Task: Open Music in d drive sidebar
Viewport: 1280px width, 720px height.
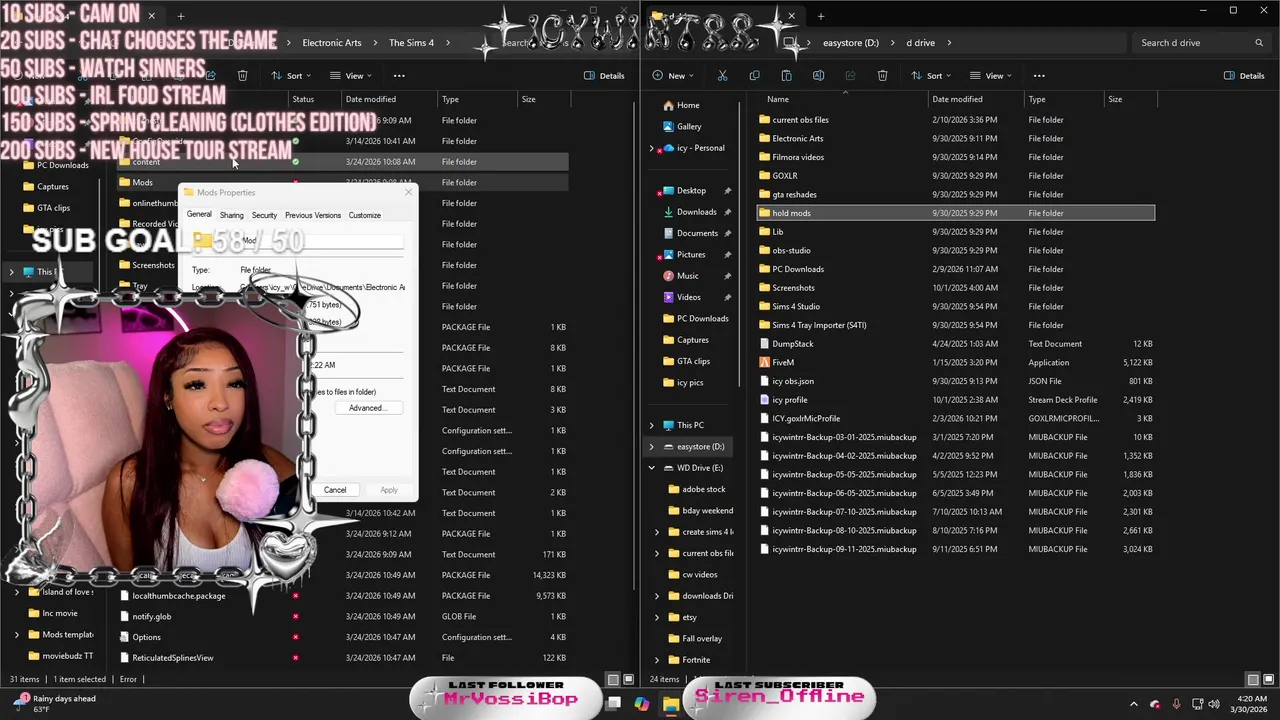Action: point(687,276)
